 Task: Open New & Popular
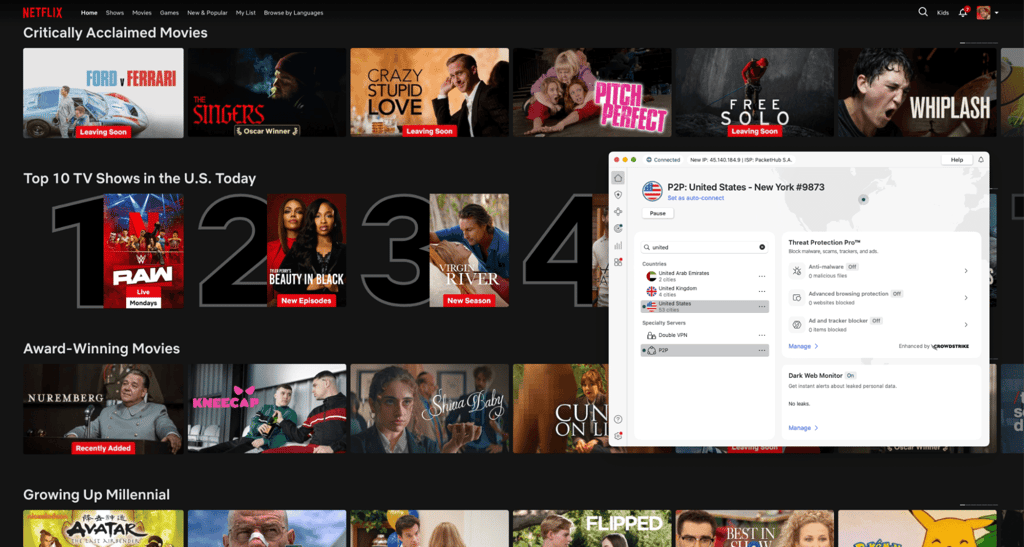click(208, 12)
